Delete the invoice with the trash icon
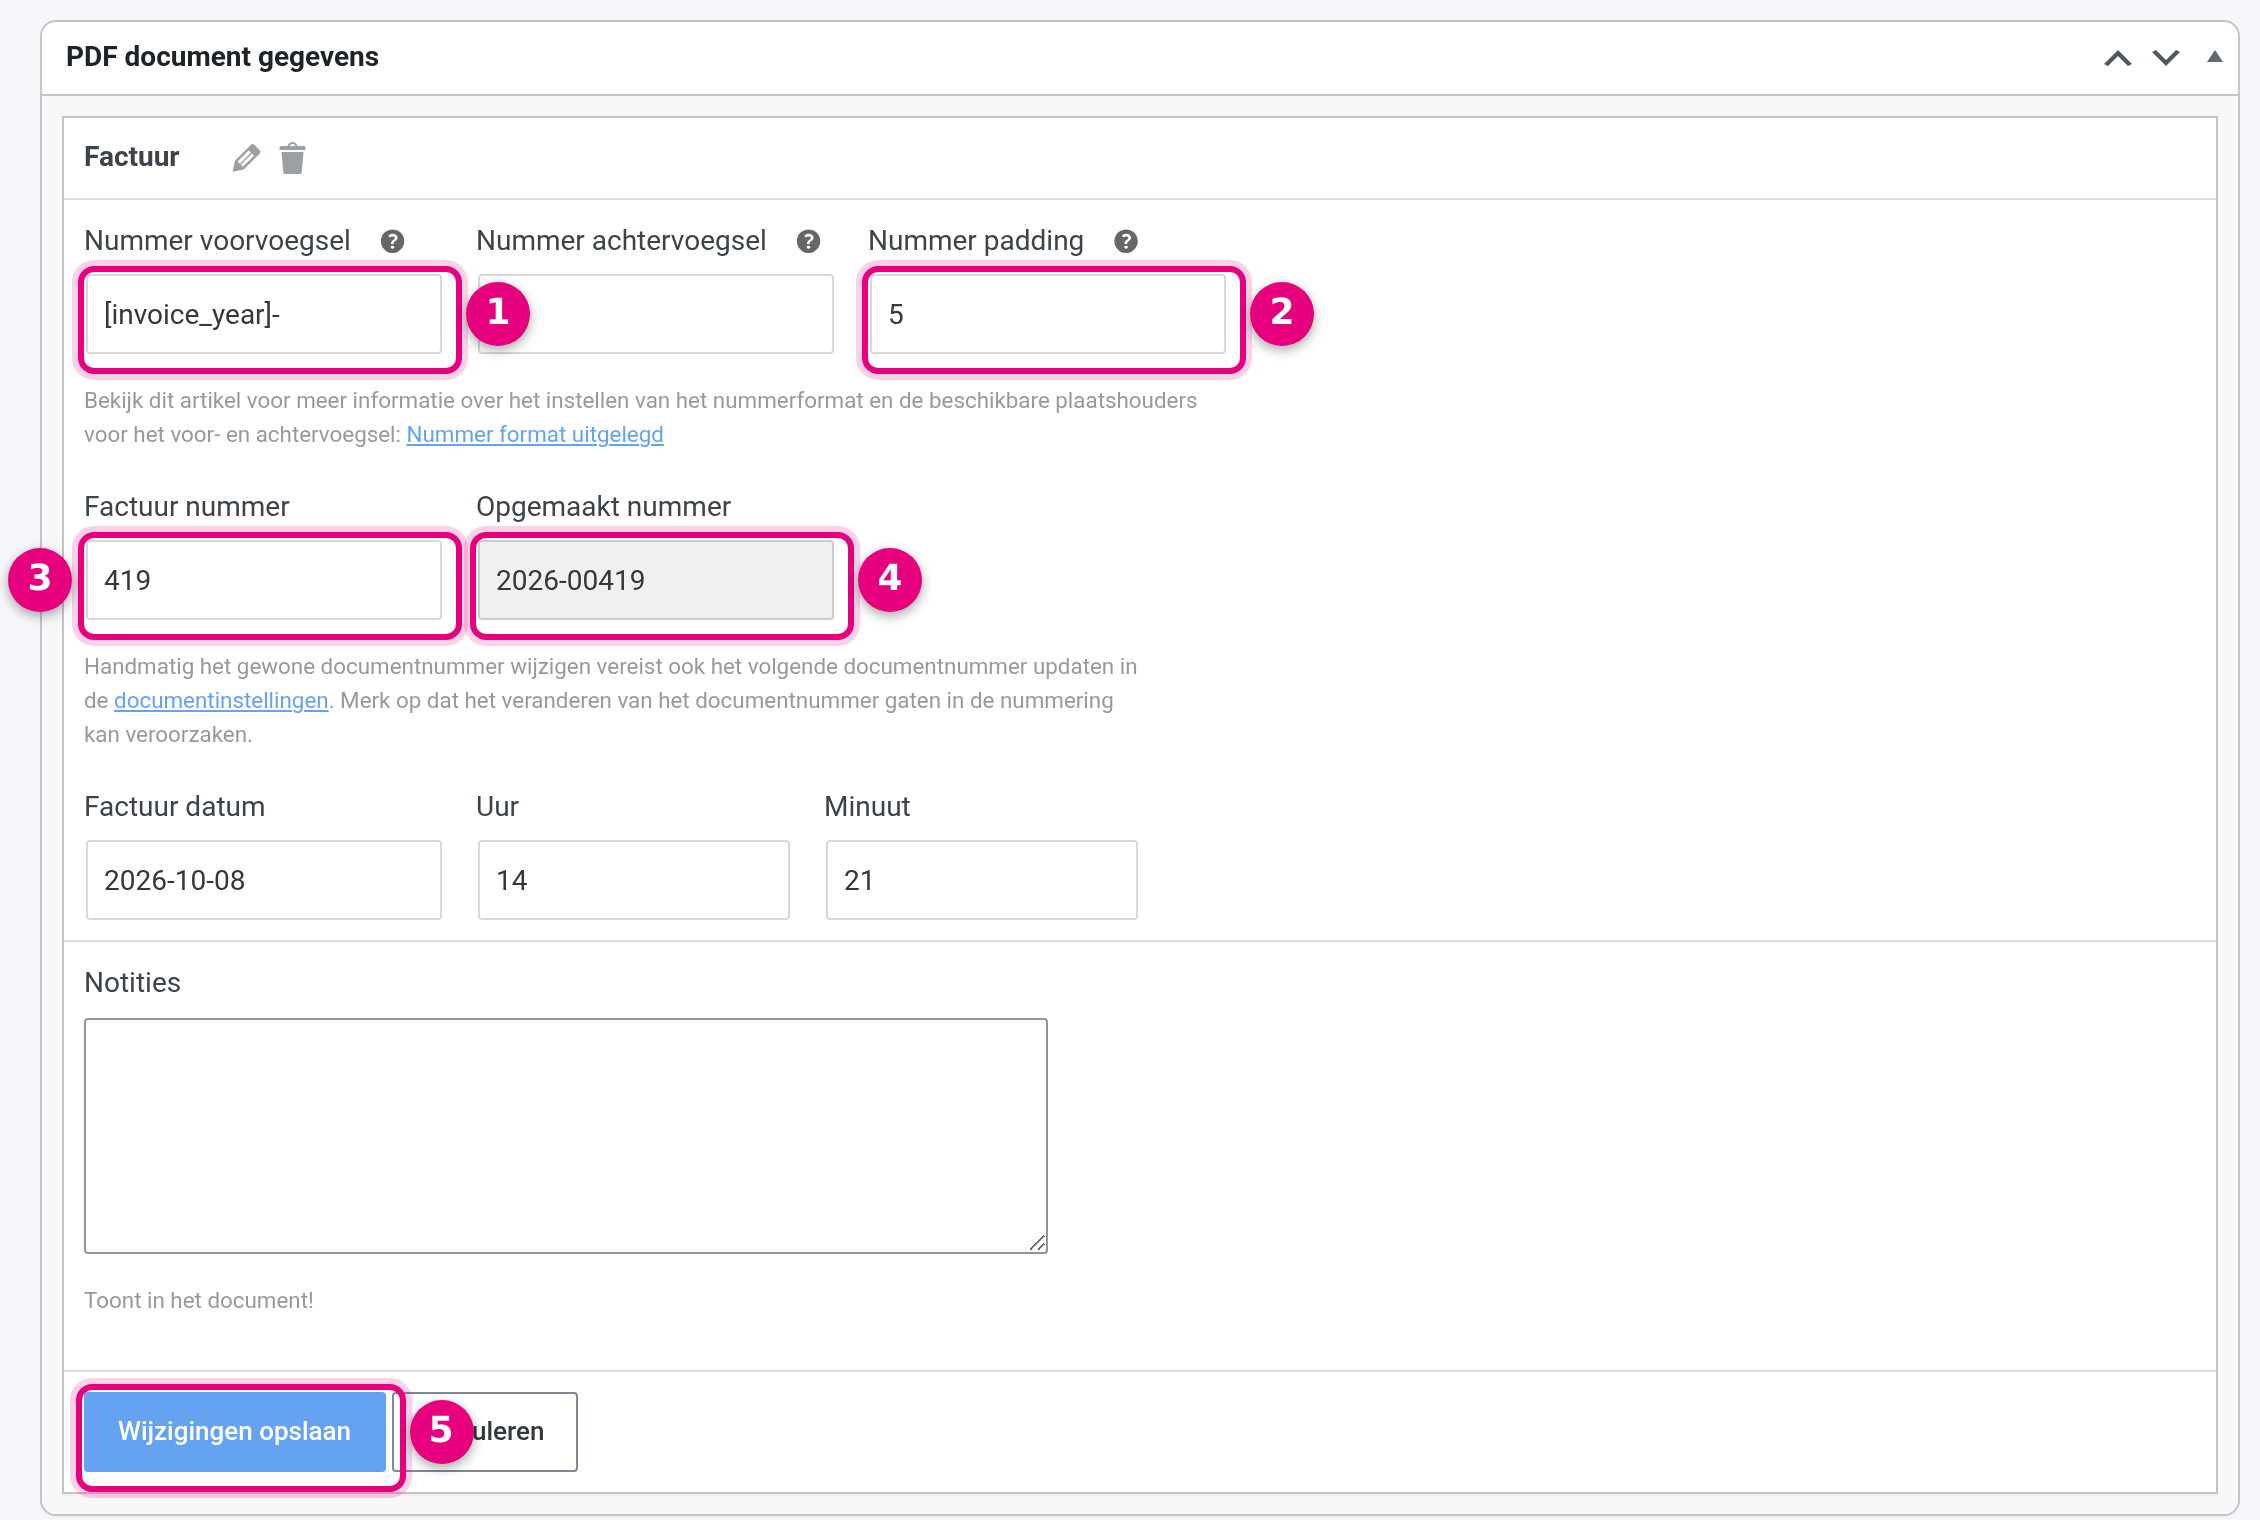Screen dimensions: 2260x1520 pos(292,158)
